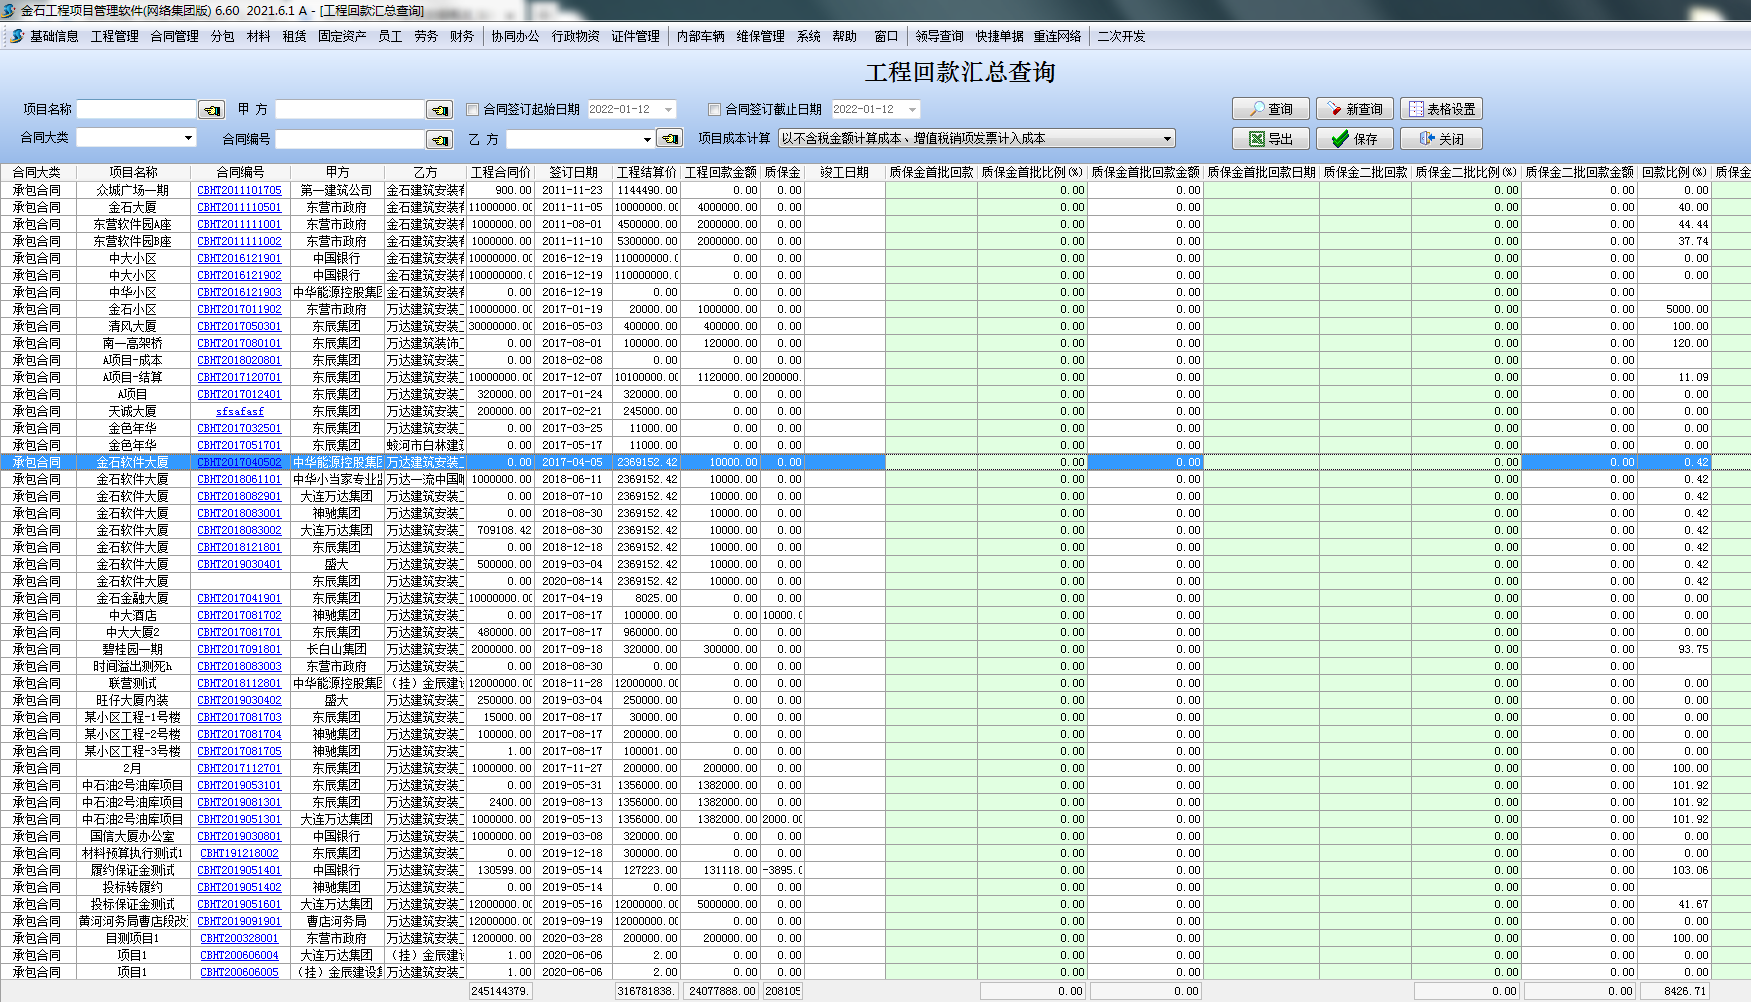1751x1002 pixels.
Task: Run the search with the 查询 button
Action: [1270, 109]
